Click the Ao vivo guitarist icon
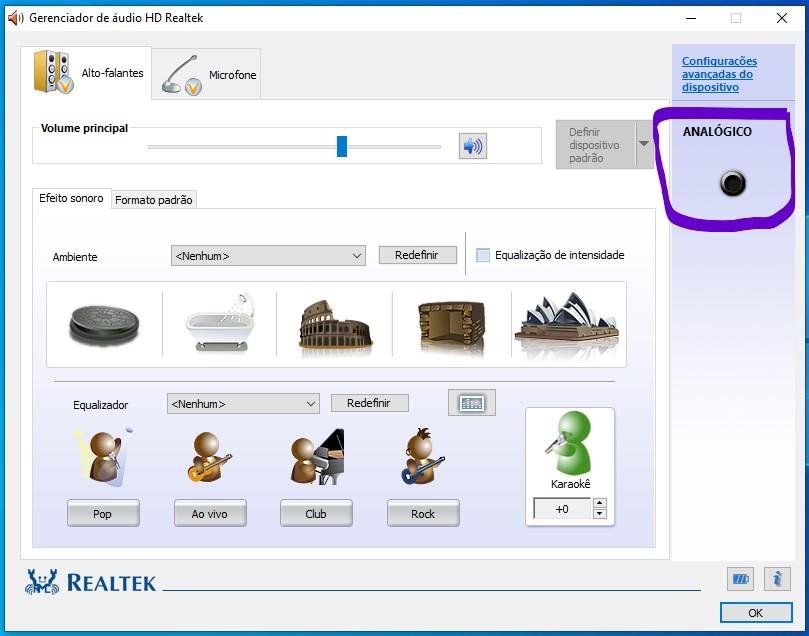 [209, 457]
